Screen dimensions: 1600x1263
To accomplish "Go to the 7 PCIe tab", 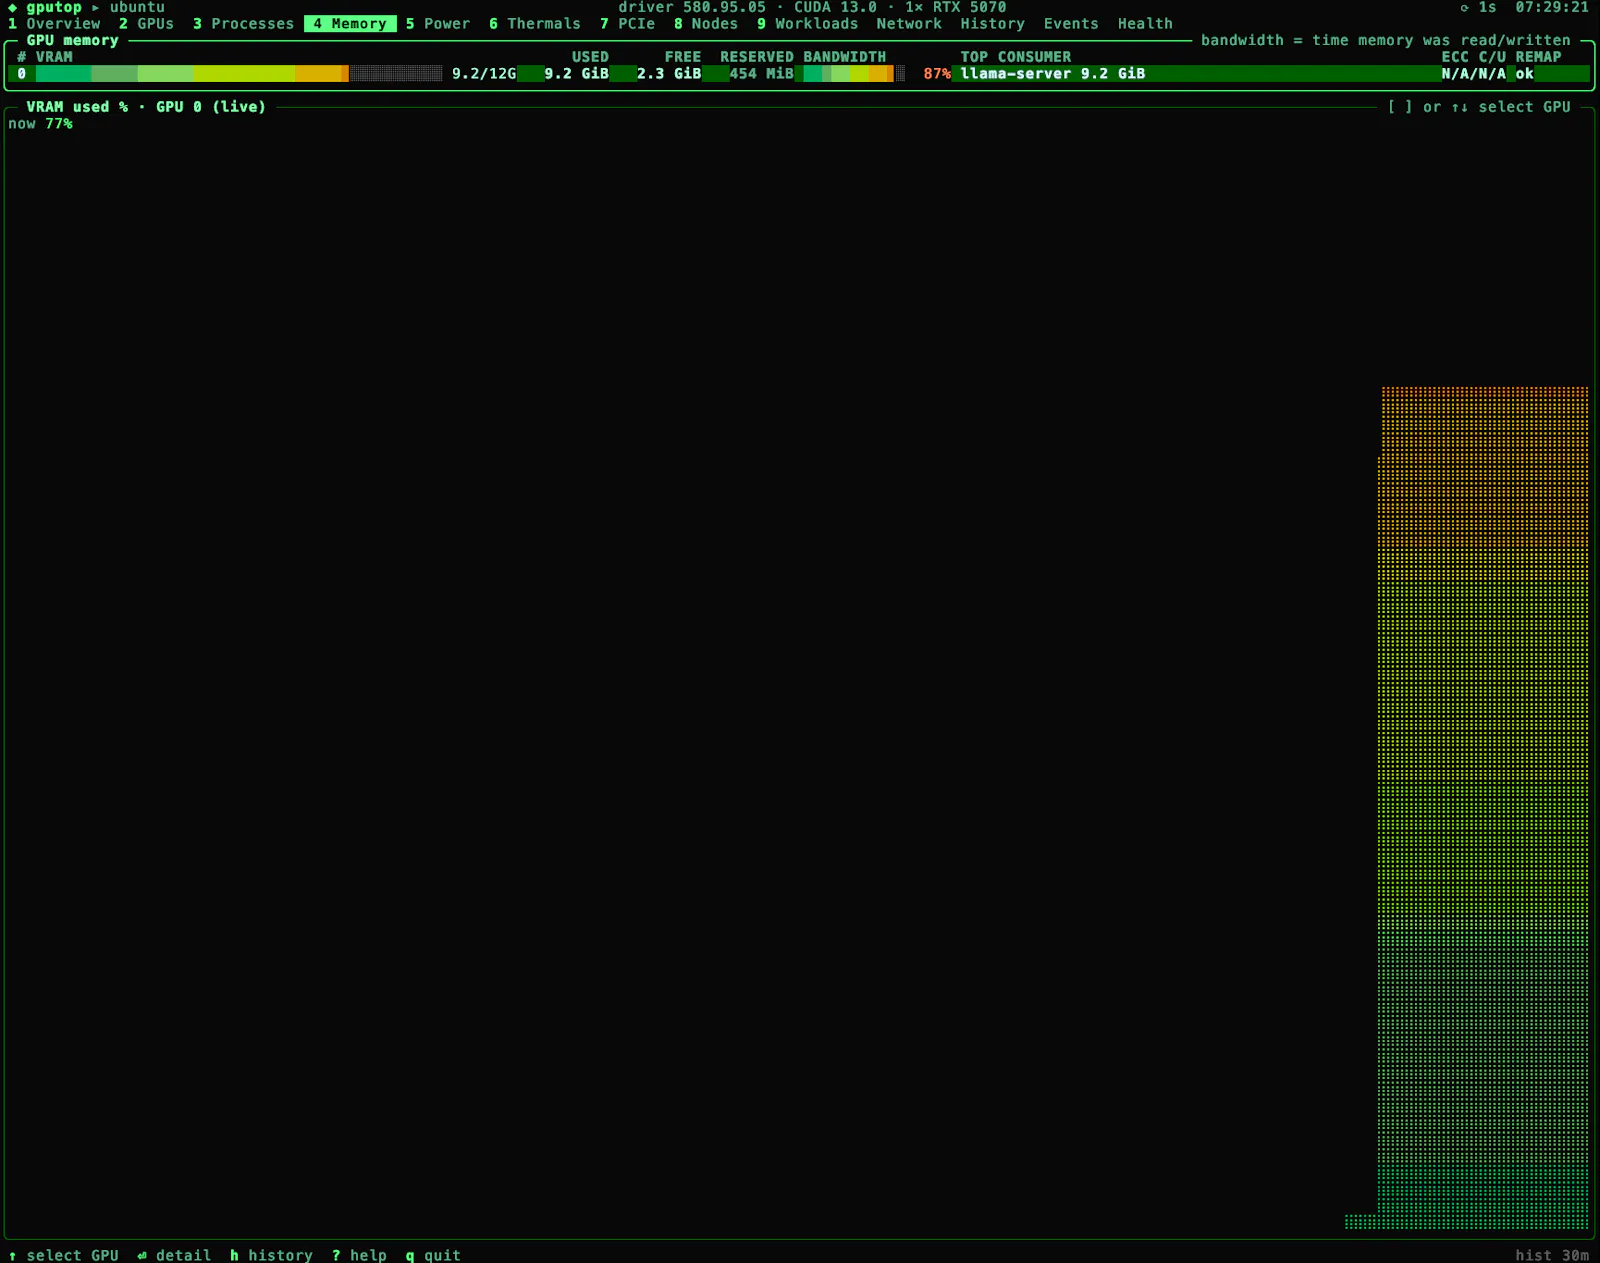I will pyautogui.click(x=627, y=23).
